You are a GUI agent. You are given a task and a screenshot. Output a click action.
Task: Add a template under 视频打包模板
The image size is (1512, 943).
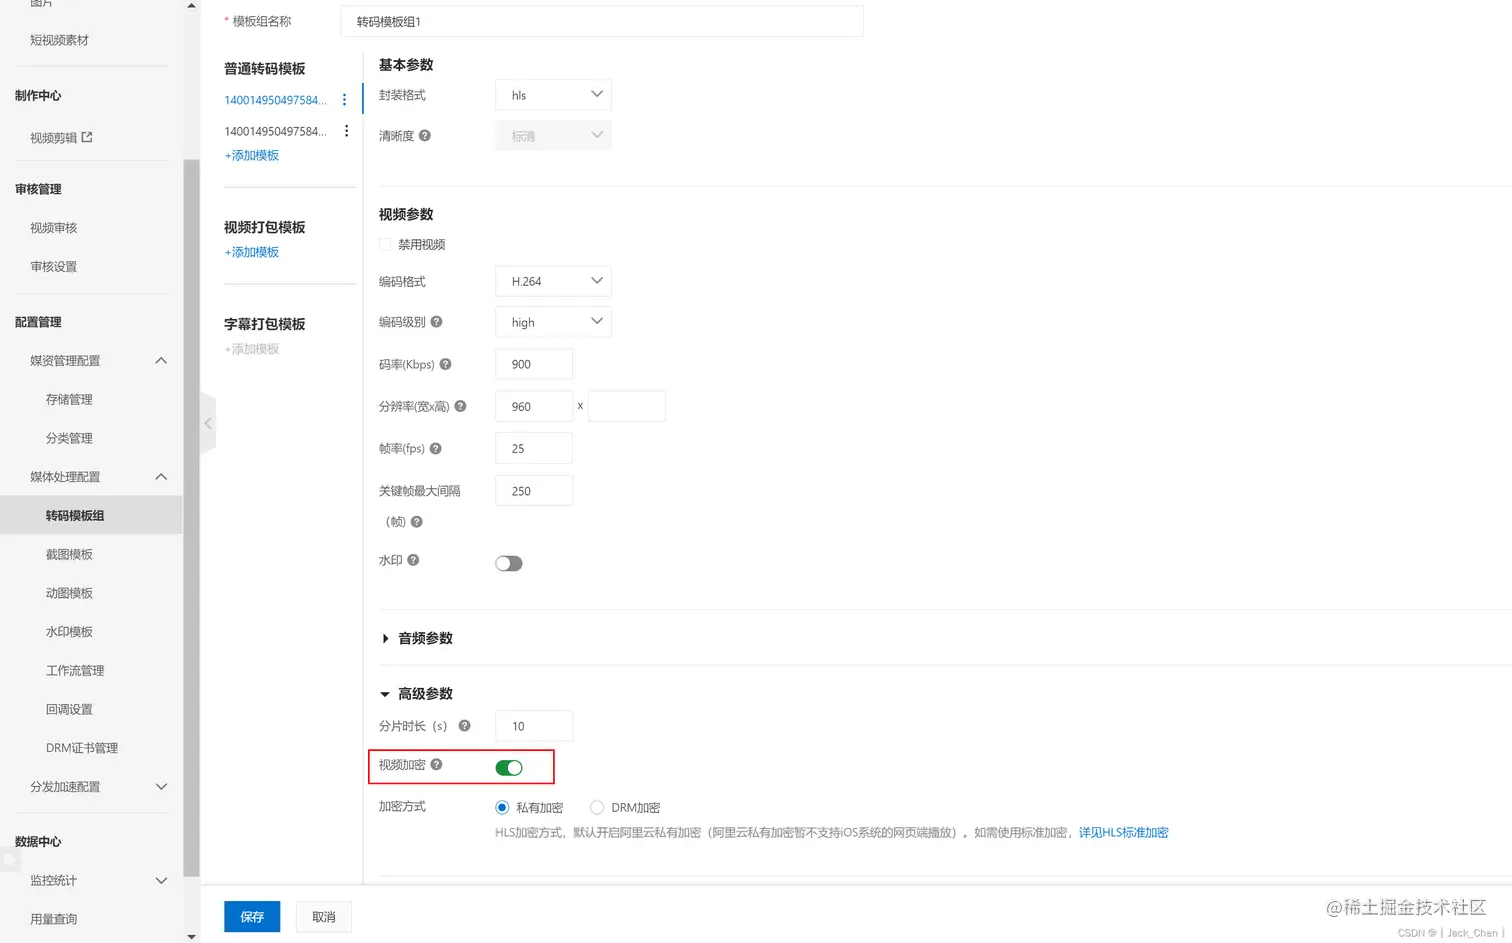tap(252, 252)
